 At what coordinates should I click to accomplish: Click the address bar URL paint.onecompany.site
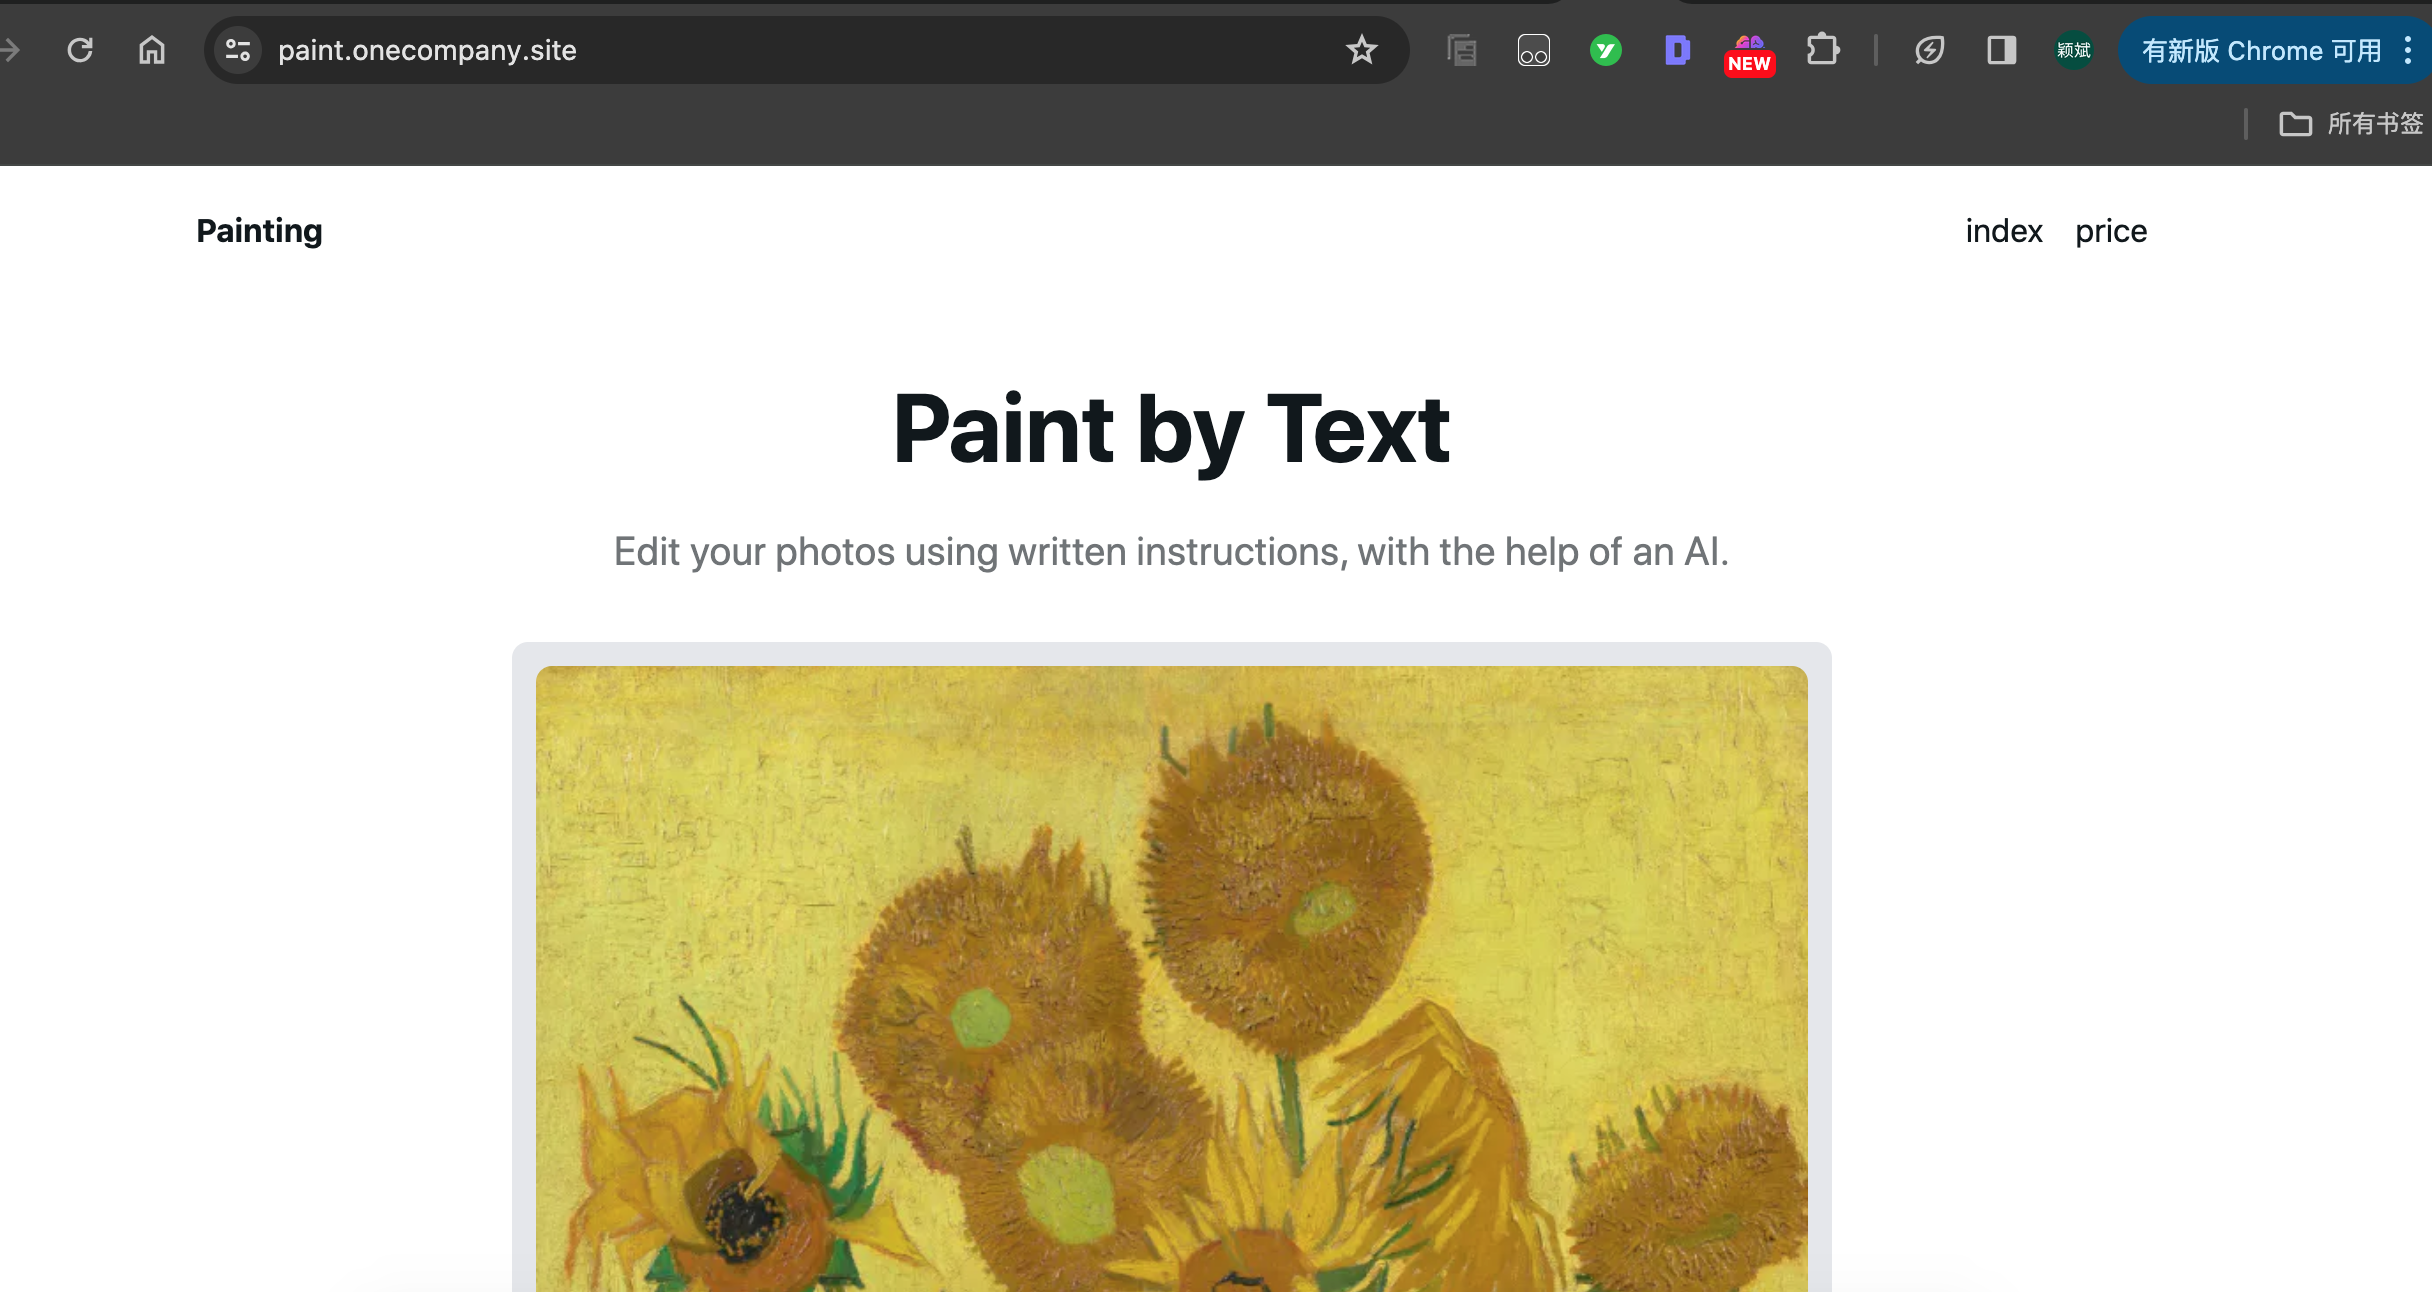[x=427, y=50]
